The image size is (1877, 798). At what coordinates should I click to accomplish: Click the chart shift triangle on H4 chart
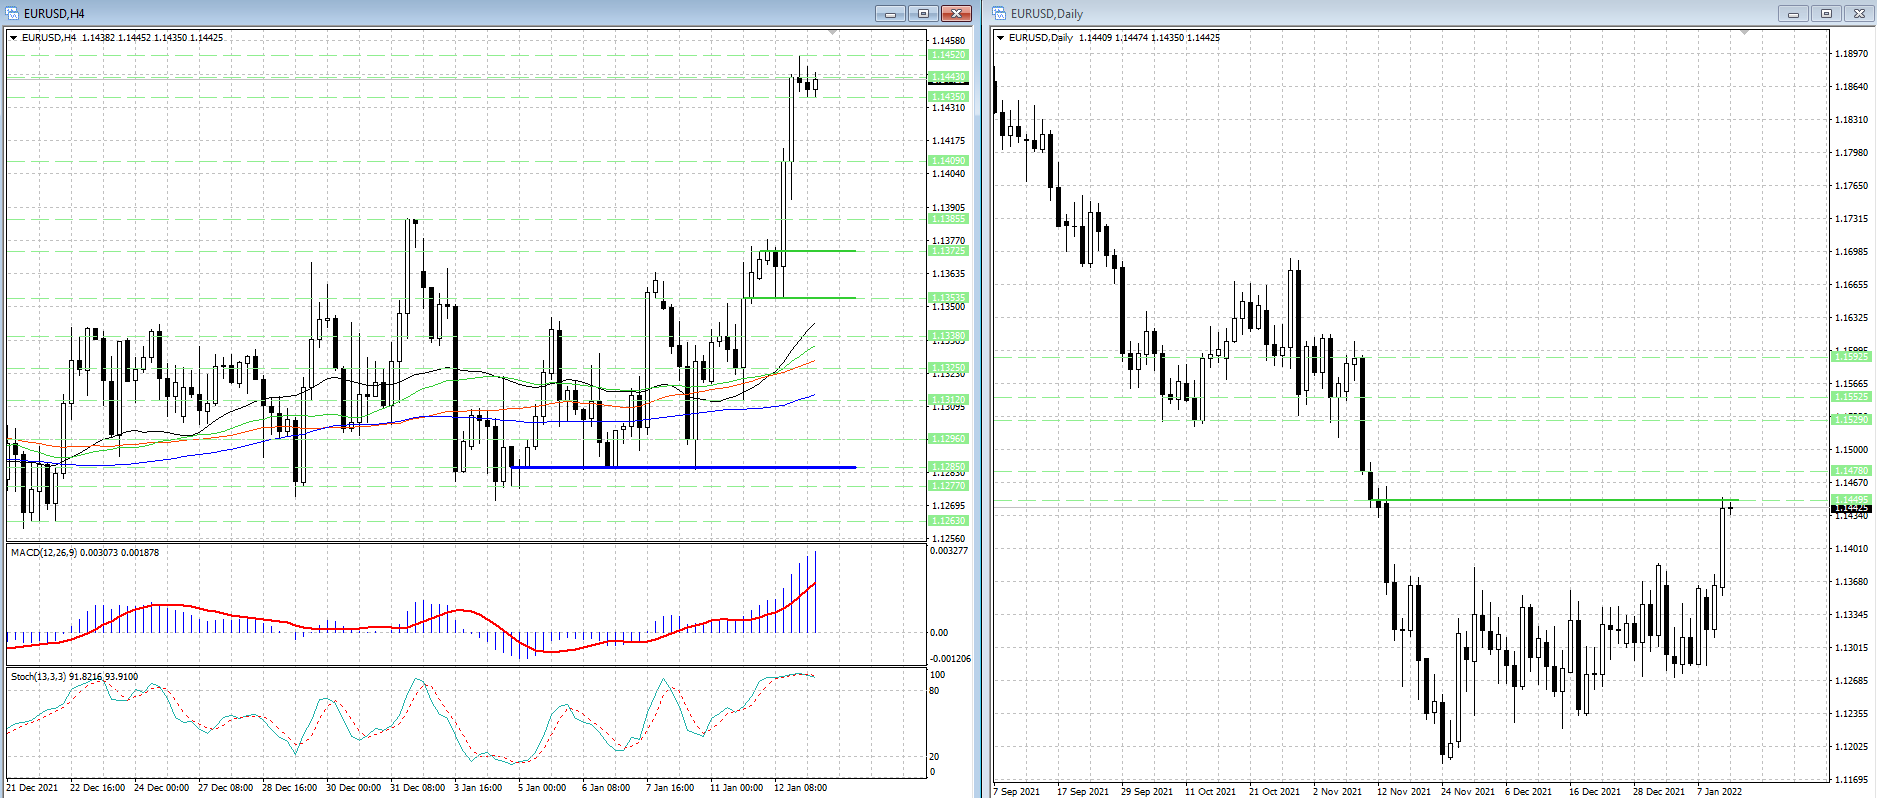pyautogui.click(x=833, y=33)
